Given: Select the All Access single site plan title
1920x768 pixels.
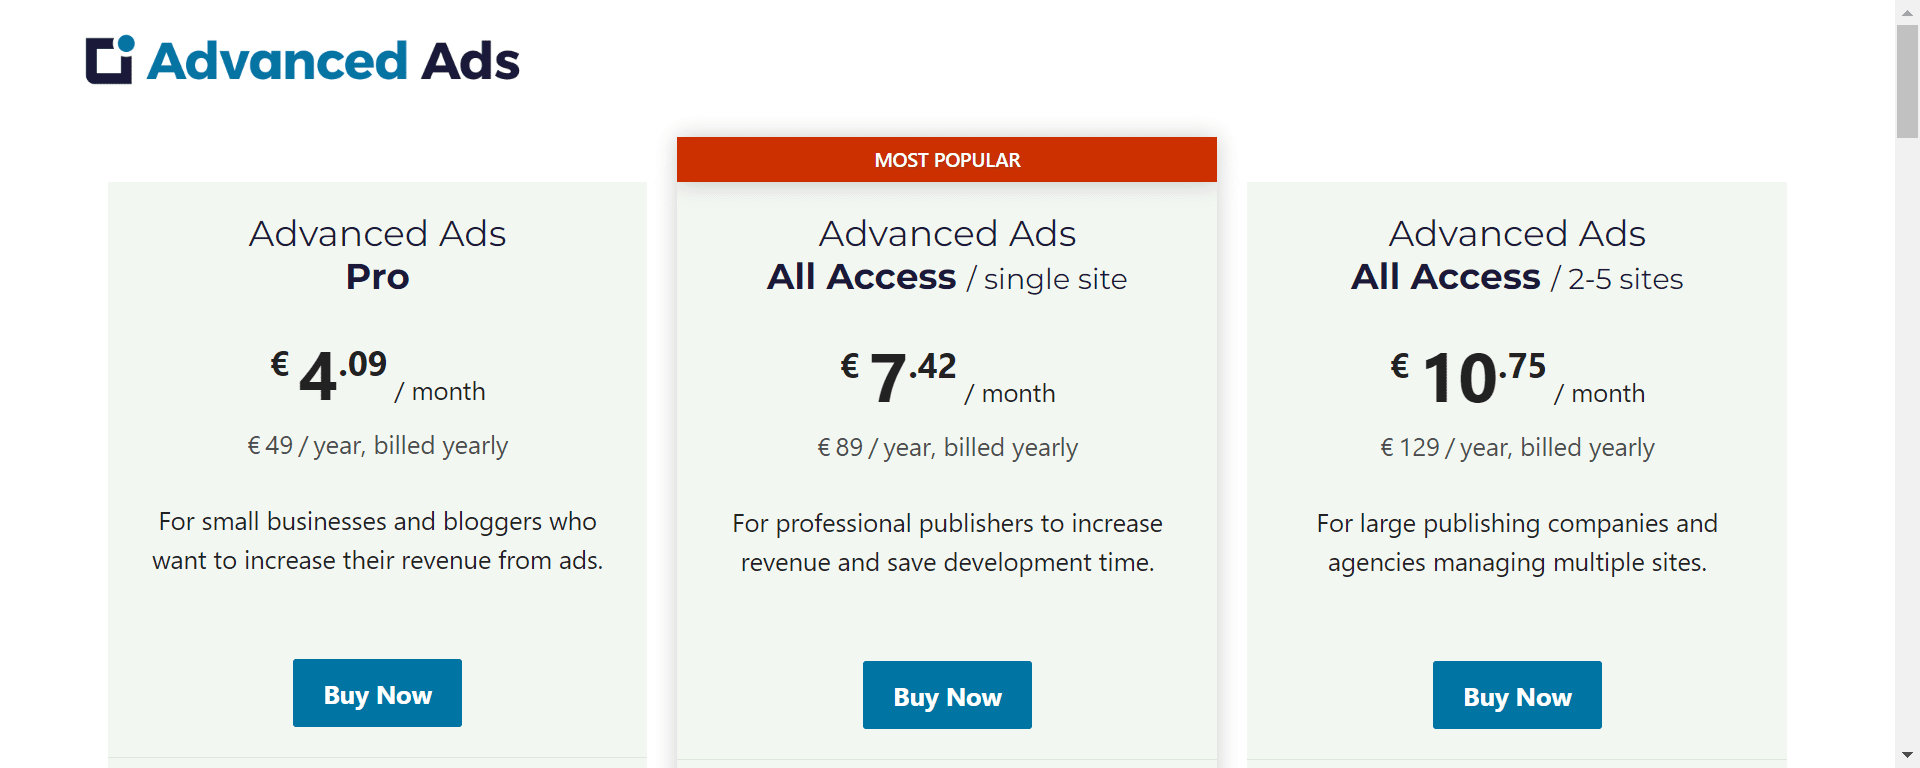Looking at the screenshot, I should click(x=947, y=255).
